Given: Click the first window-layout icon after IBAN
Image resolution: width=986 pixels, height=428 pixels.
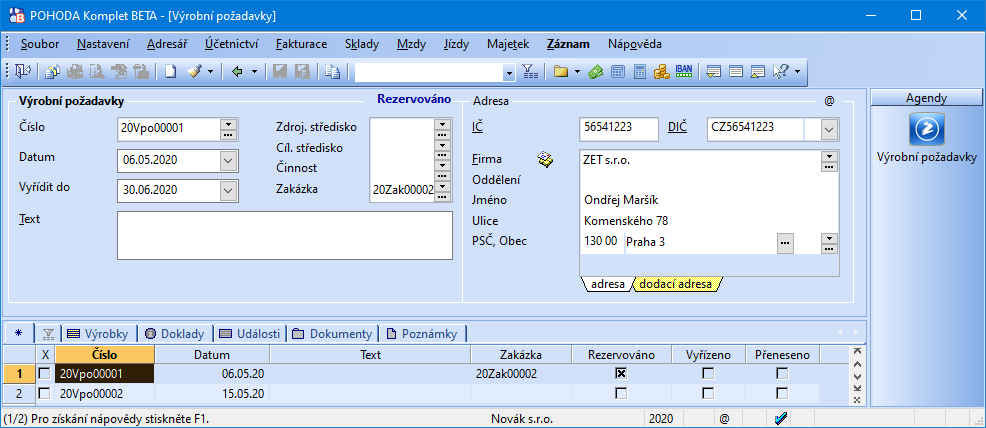Looking at the screenshot, I should (713, 72).
